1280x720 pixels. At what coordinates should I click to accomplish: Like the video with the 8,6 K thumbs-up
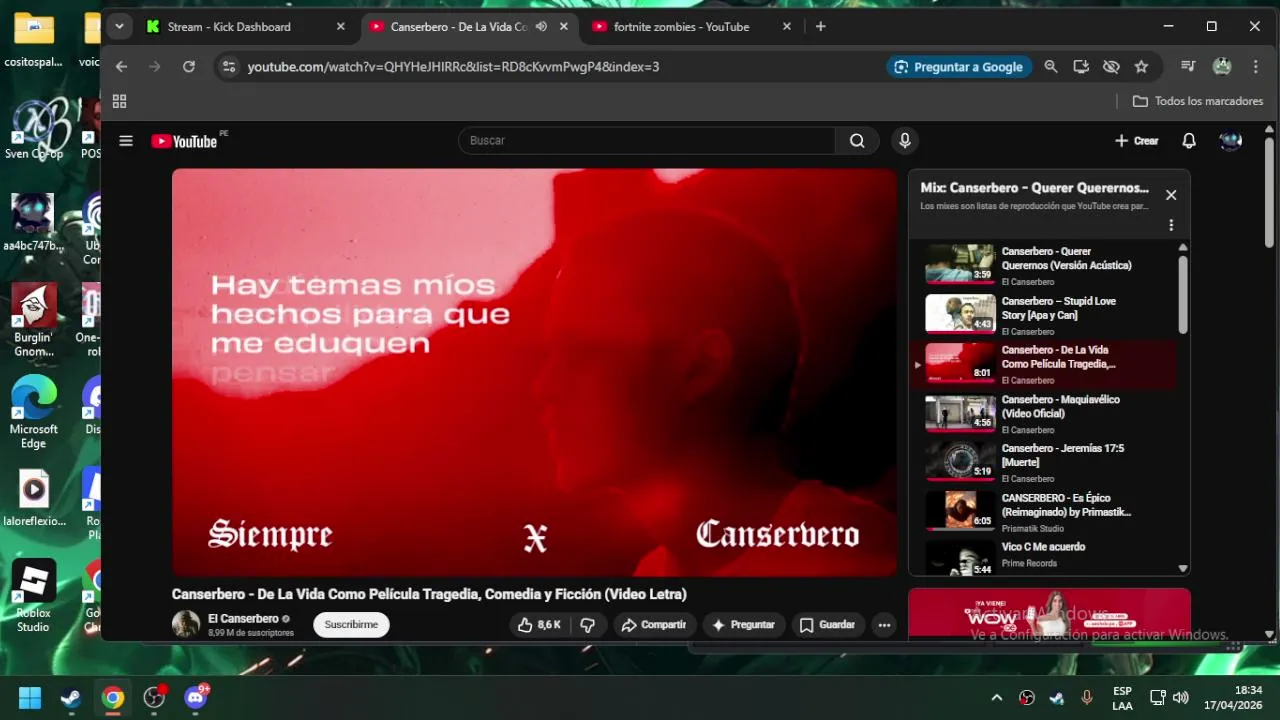[539, 625]
